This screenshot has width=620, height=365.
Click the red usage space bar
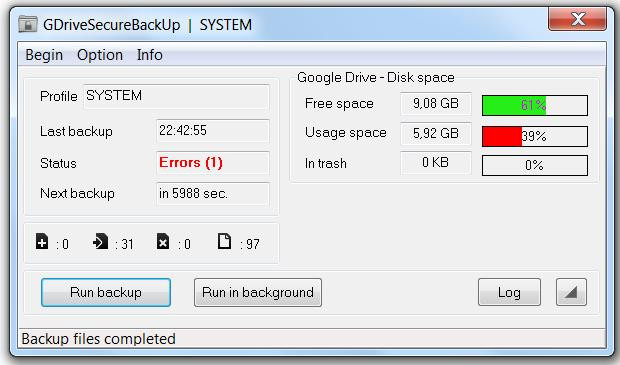click(535, 136)
